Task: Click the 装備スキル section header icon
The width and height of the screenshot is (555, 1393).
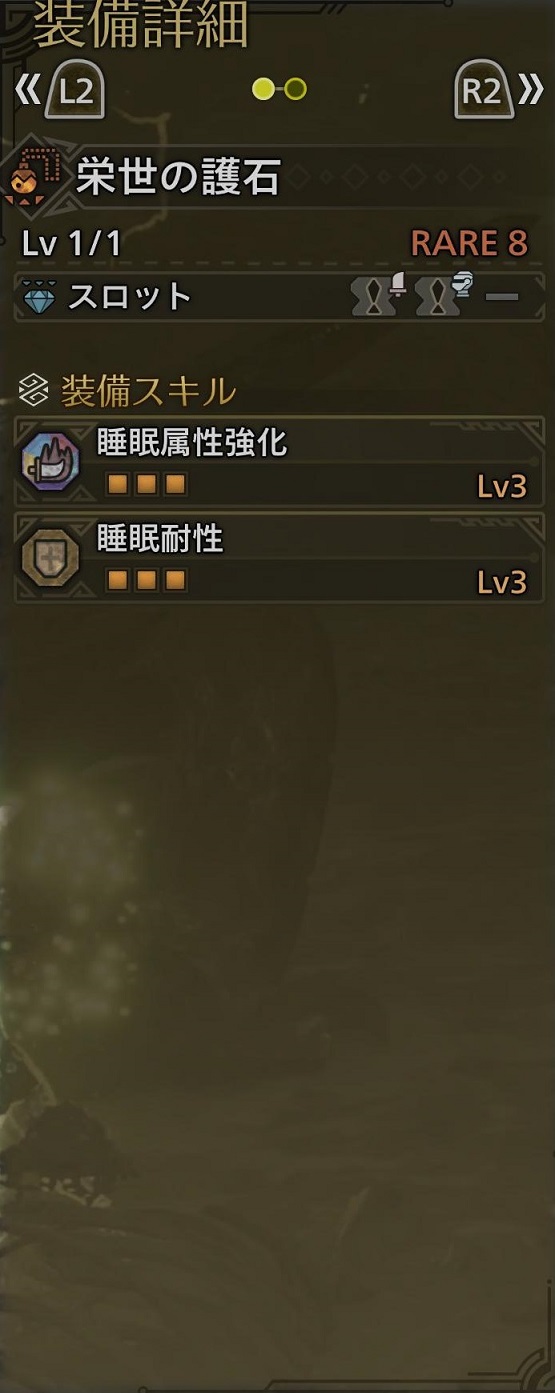Action: coord(36,391)
